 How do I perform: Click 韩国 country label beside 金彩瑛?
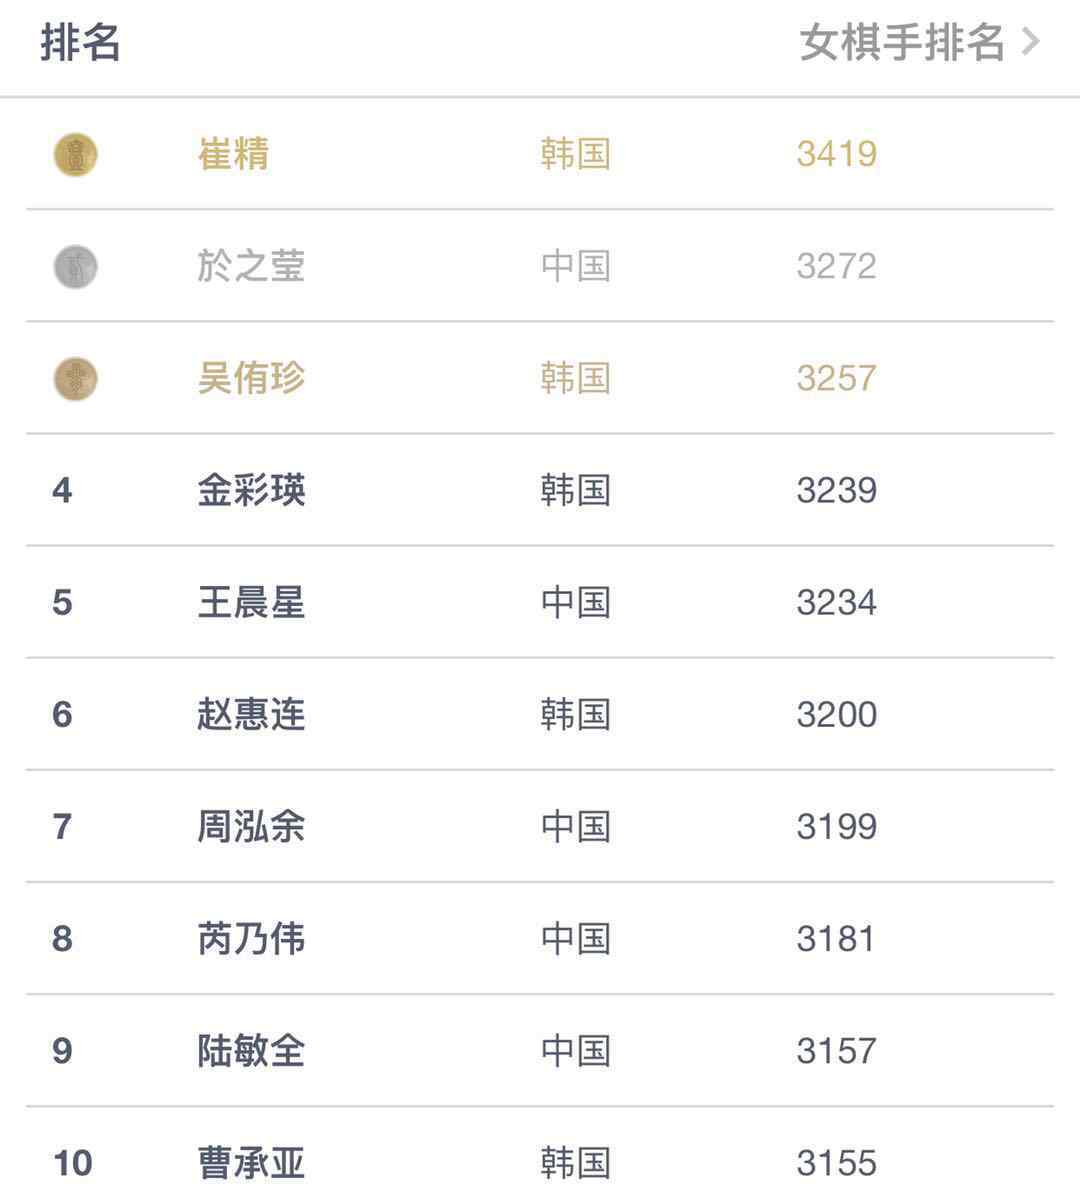[576, 491]
